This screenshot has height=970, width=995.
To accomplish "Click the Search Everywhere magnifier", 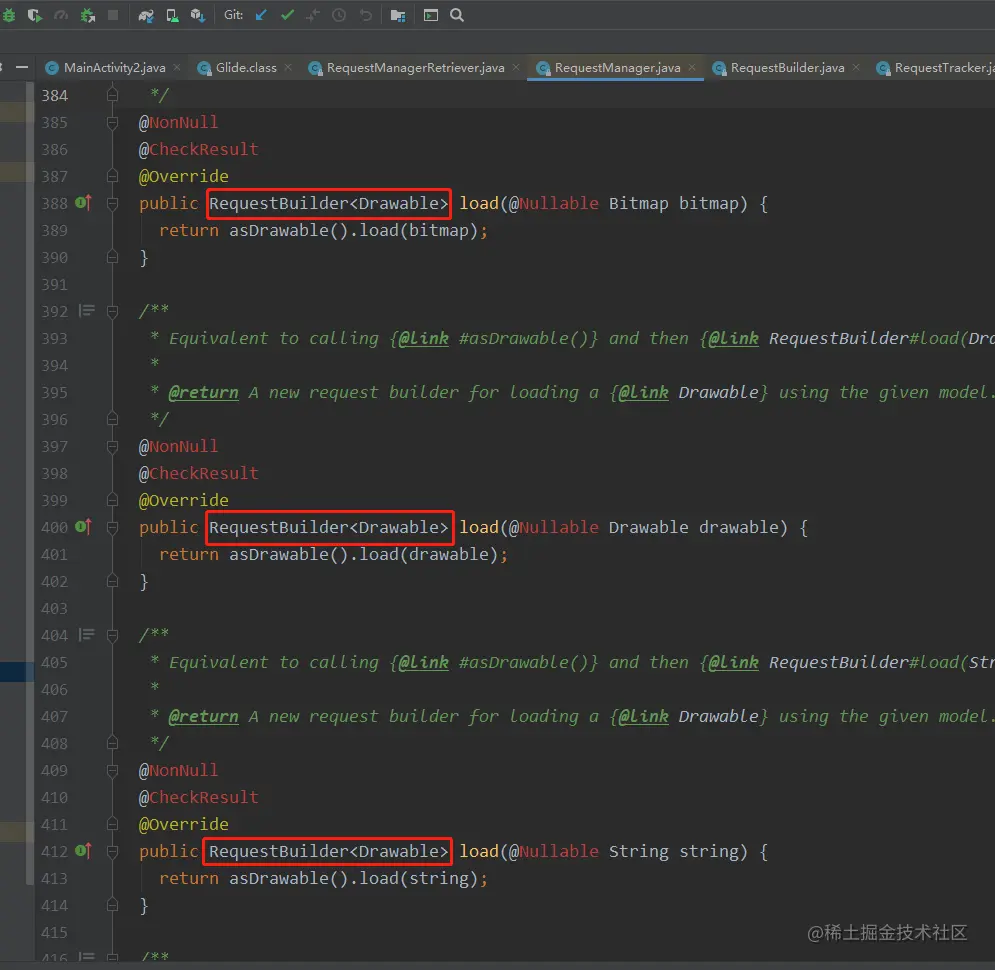I will pos(457,15).
